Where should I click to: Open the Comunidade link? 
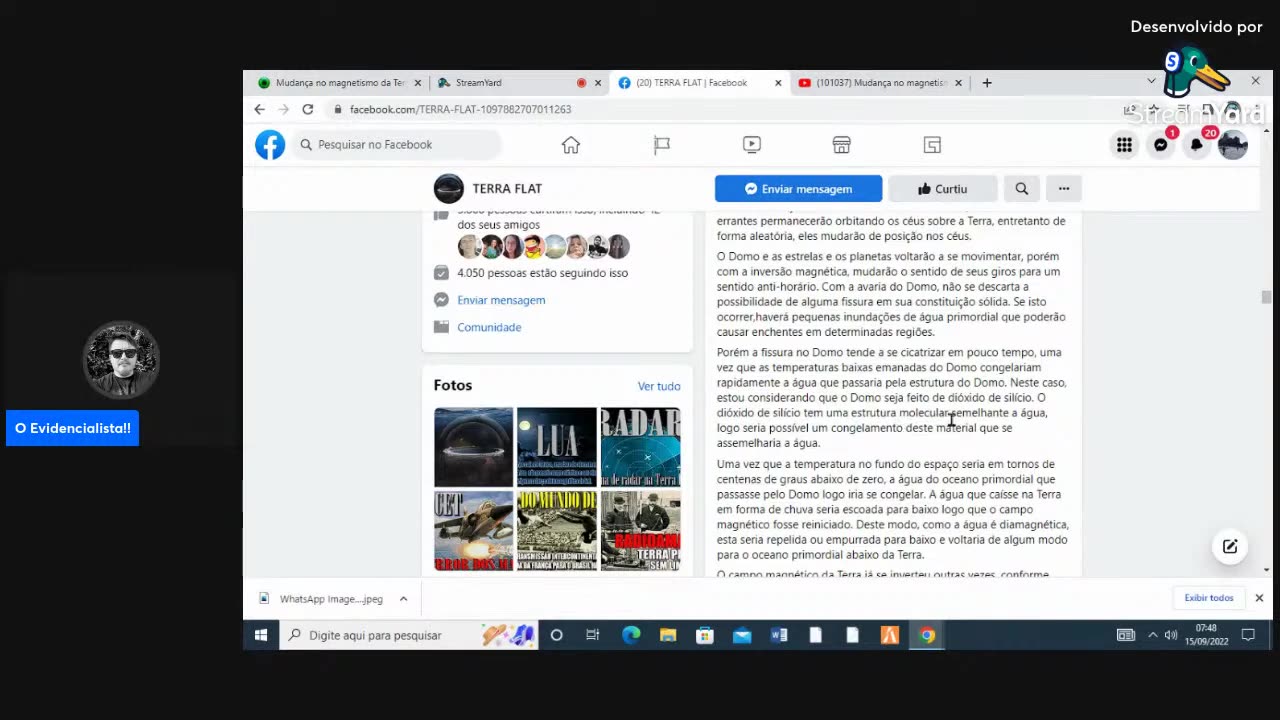pos(489,327)
